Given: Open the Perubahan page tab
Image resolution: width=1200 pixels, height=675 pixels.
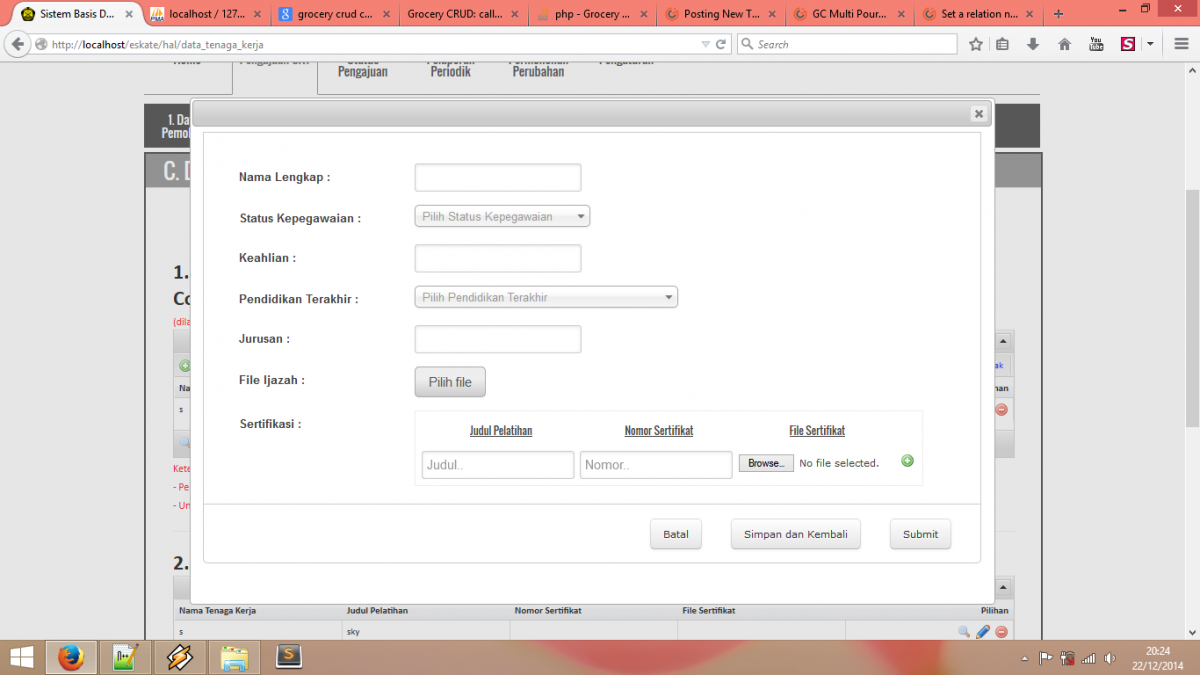Looking at the screenshot, I should point(538,68).
